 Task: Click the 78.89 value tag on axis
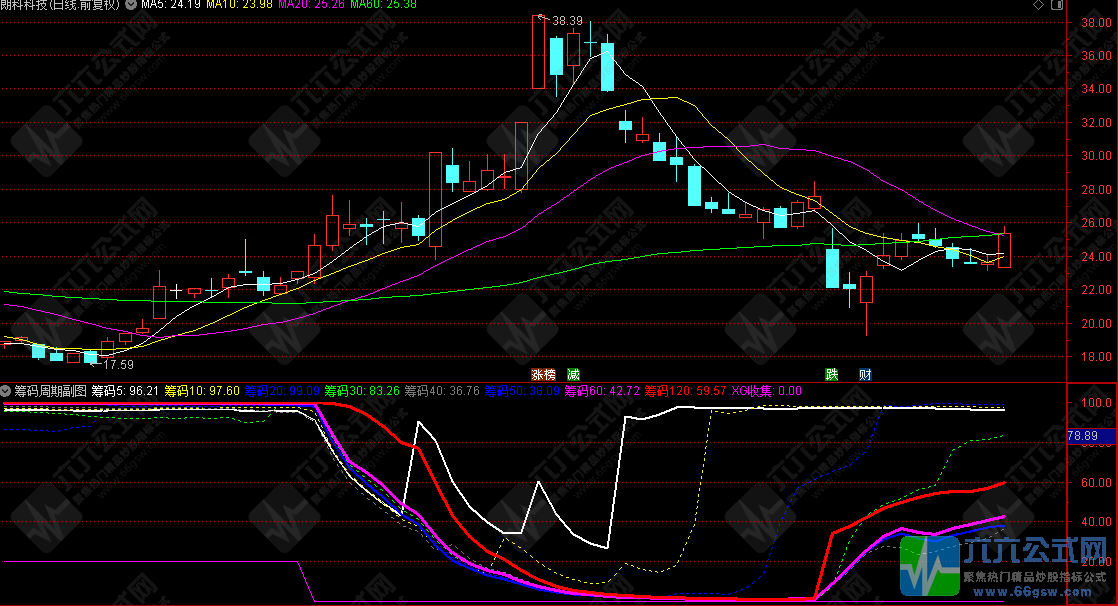[x=1082, y=436]
